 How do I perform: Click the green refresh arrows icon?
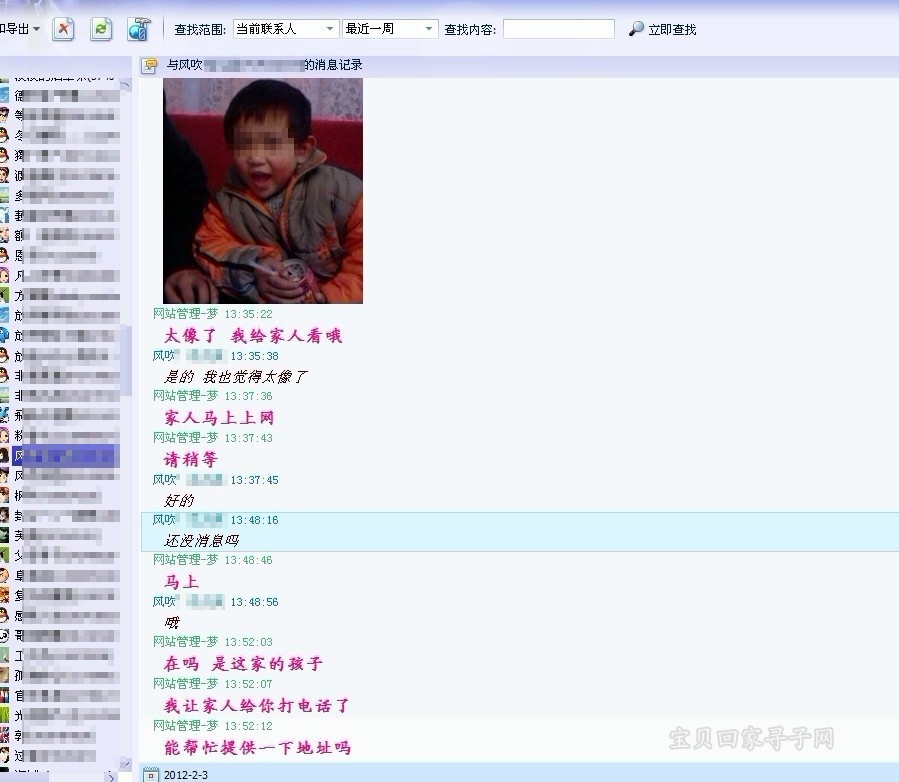pos(101,29)
